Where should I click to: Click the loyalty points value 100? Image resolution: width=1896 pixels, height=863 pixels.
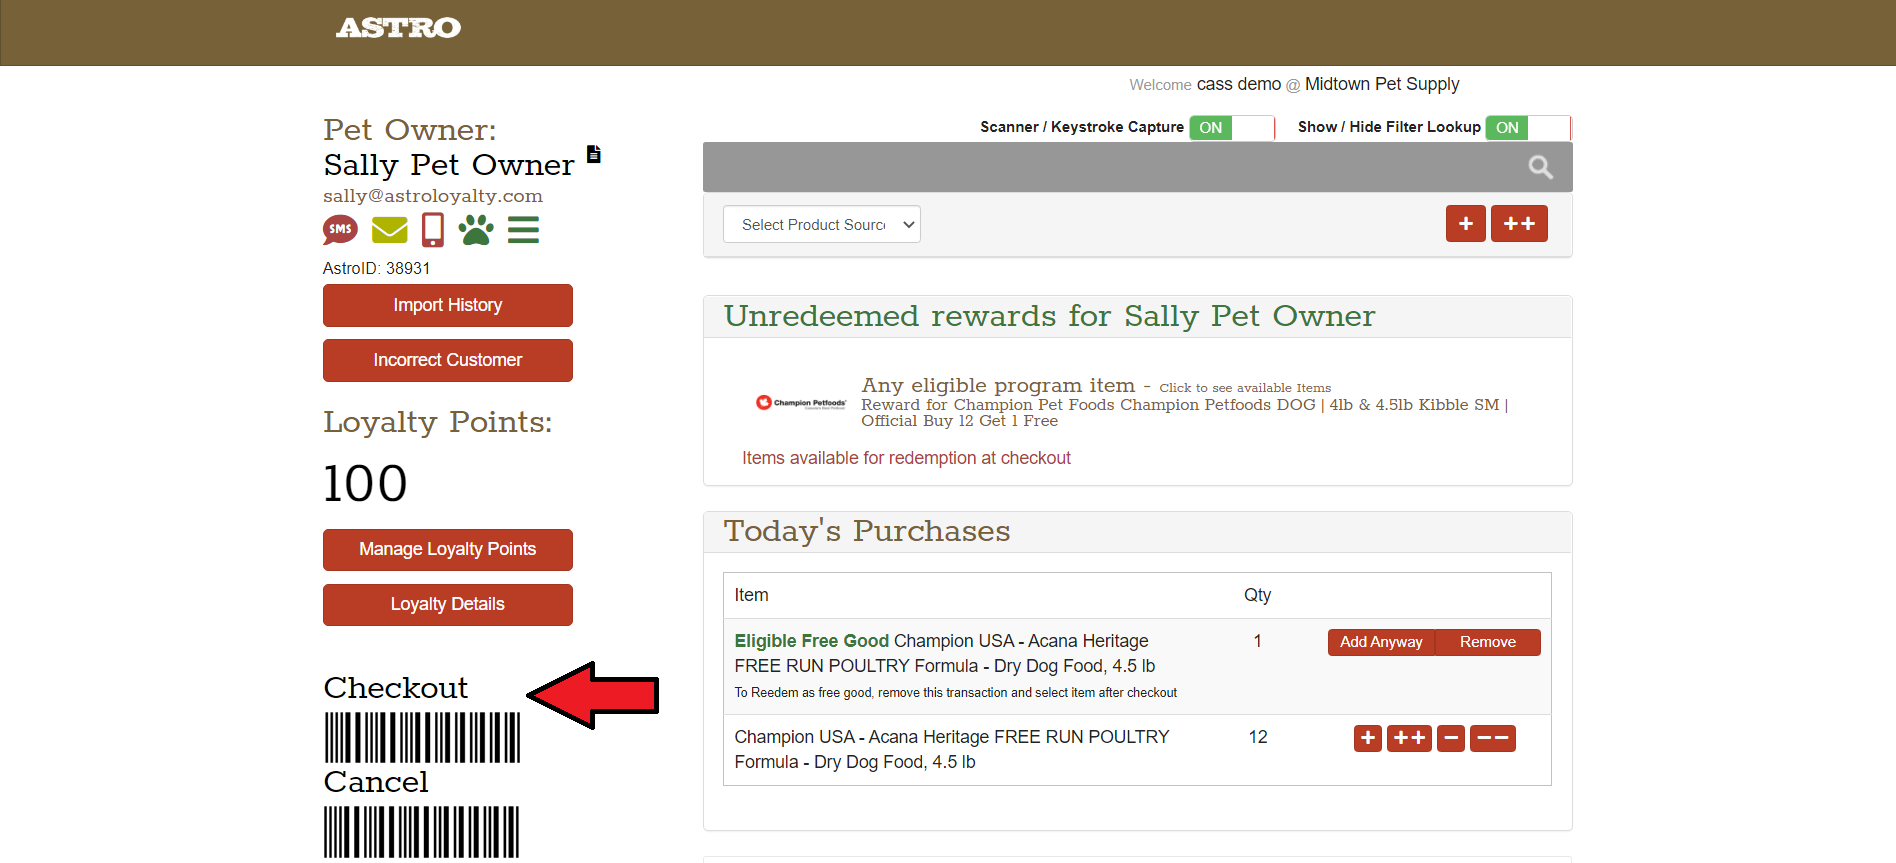tap(365, 484)
